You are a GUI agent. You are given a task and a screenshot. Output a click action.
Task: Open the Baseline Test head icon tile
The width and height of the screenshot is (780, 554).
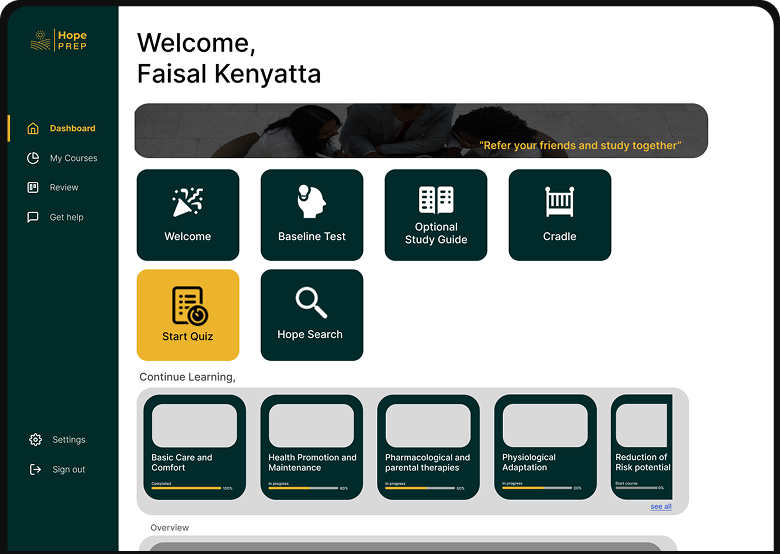[x=312, y=214]
